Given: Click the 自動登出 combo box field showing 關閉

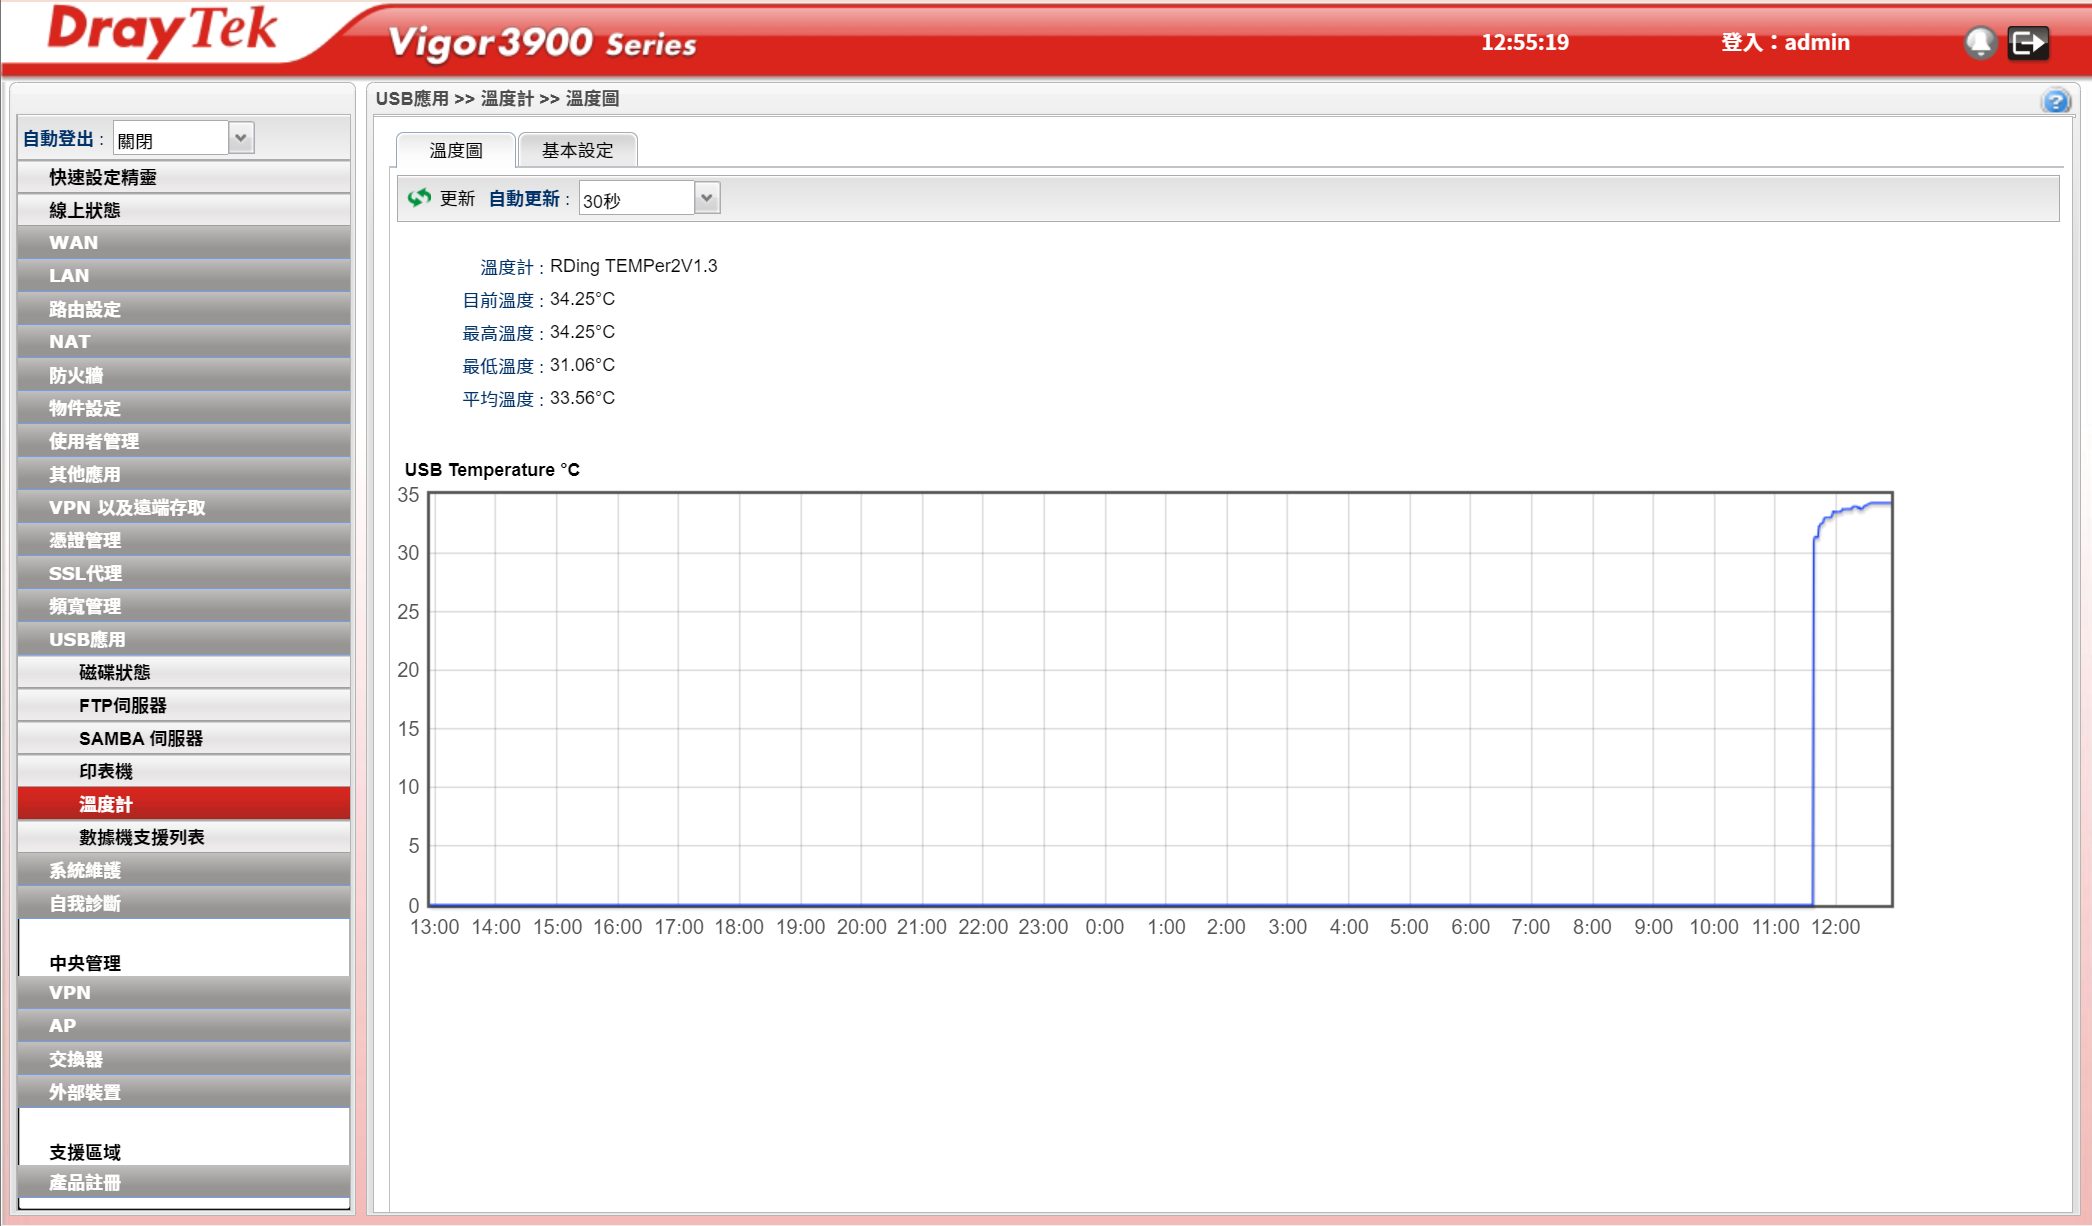Looking at the screenshot, I should coord(171,139).
